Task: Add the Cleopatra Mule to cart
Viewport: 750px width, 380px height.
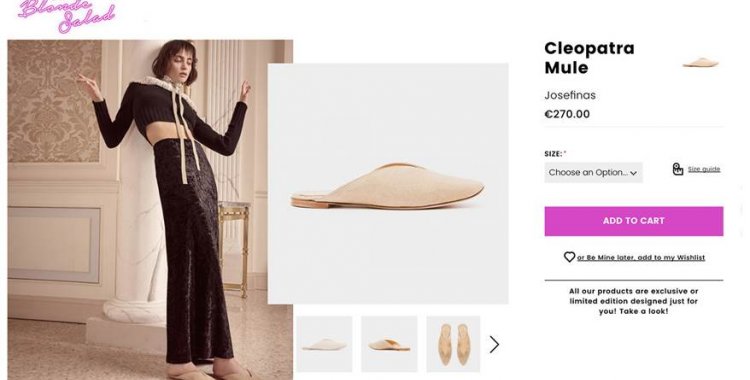Action: pos(634,221)
